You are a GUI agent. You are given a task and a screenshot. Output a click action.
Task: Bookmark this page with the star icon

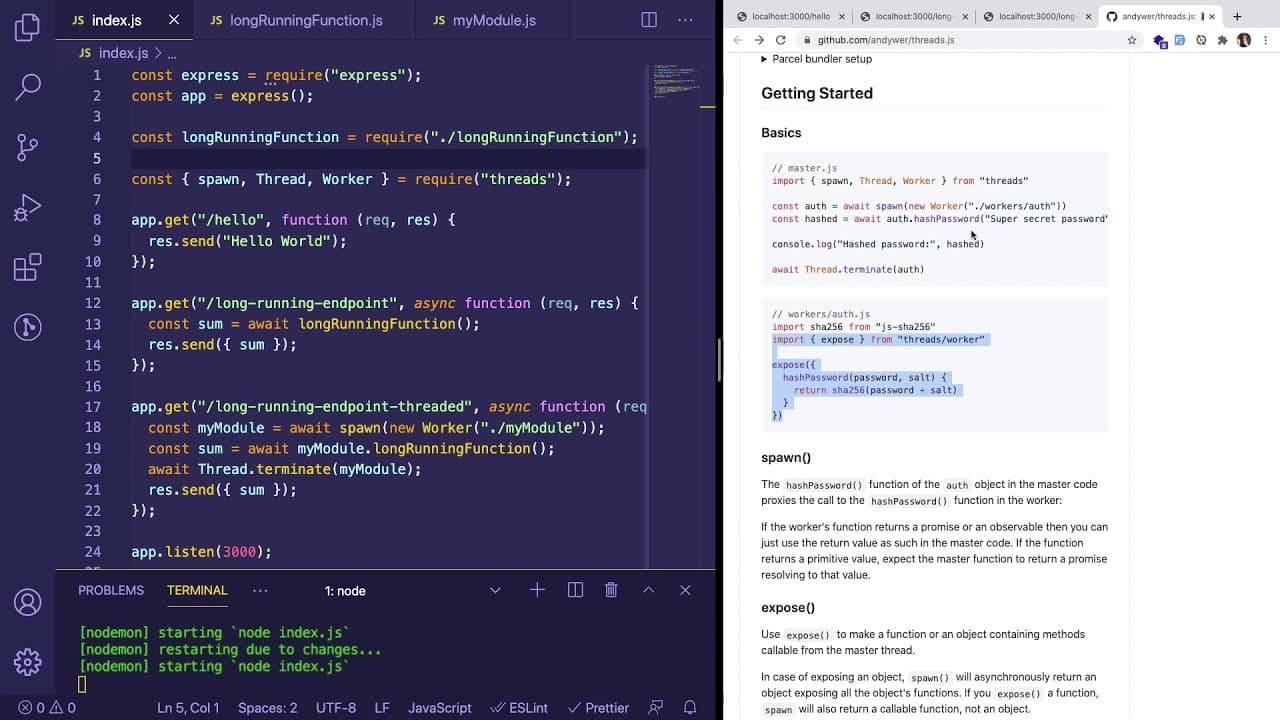click(1132, 40)
